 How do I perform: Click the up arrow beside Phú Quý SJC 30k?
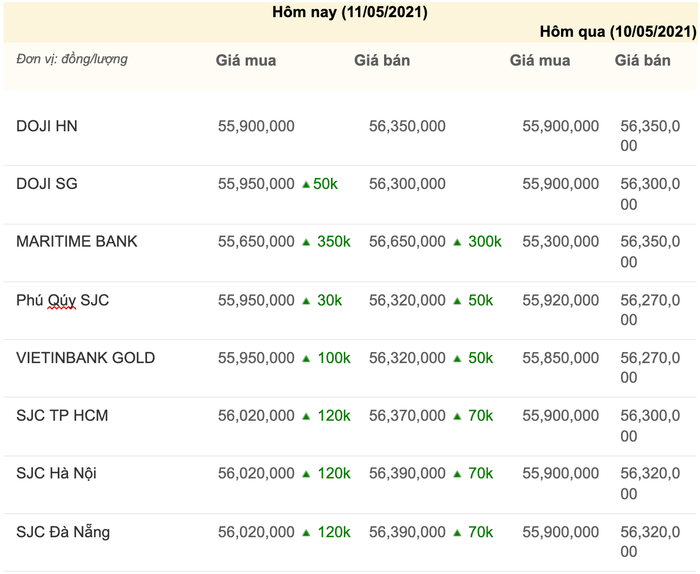(x=306, y=300)
